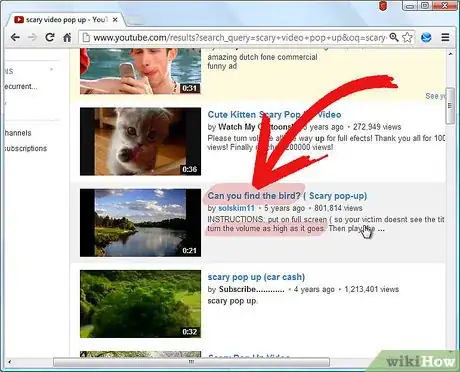Click the 'See y...' link at right
This screenshot has height=372, width=460.
pyautogui.click(x=435, y=96)
